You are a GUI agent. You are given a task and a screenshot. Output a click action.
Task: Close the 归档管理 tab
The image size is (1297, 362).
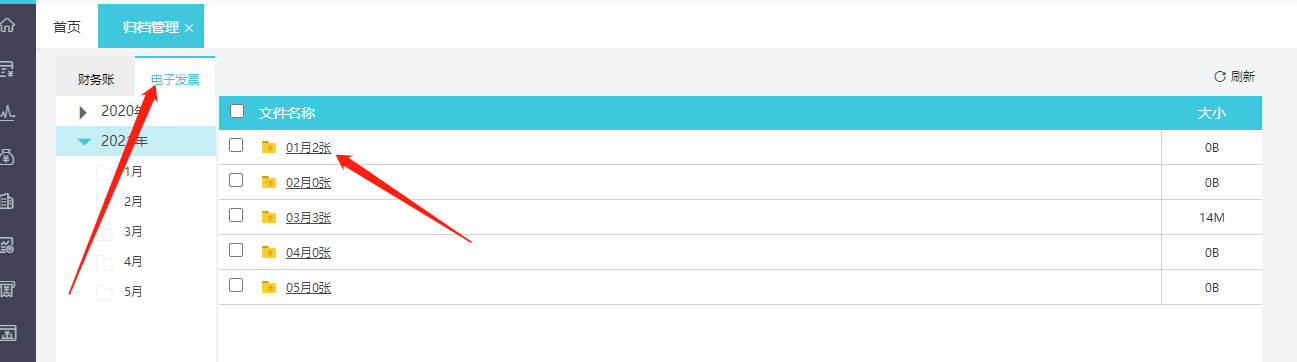189,28
